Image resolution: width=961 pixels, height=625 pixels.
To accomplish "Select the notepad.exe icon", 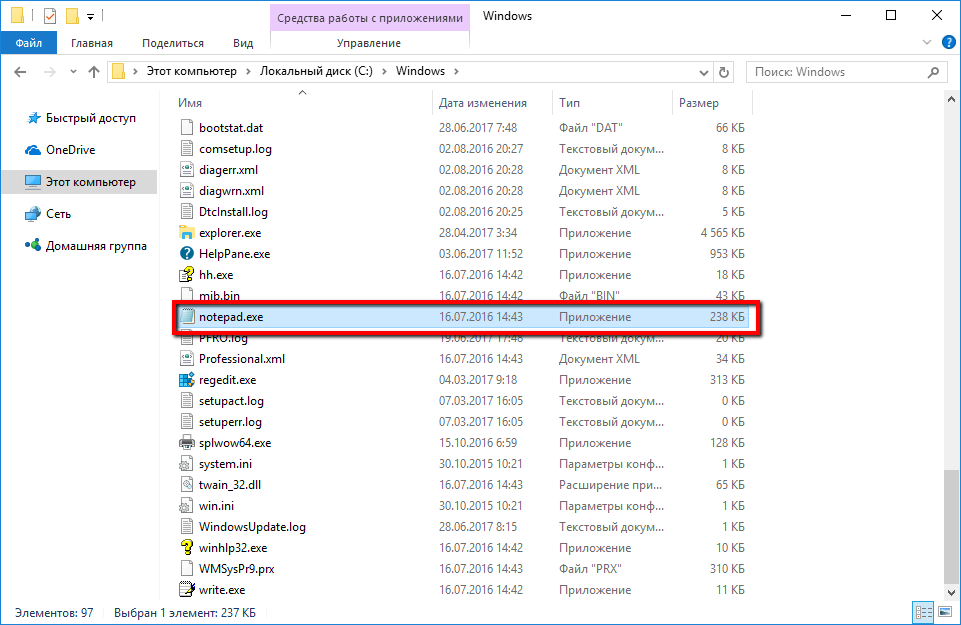I will pos(186,317).
